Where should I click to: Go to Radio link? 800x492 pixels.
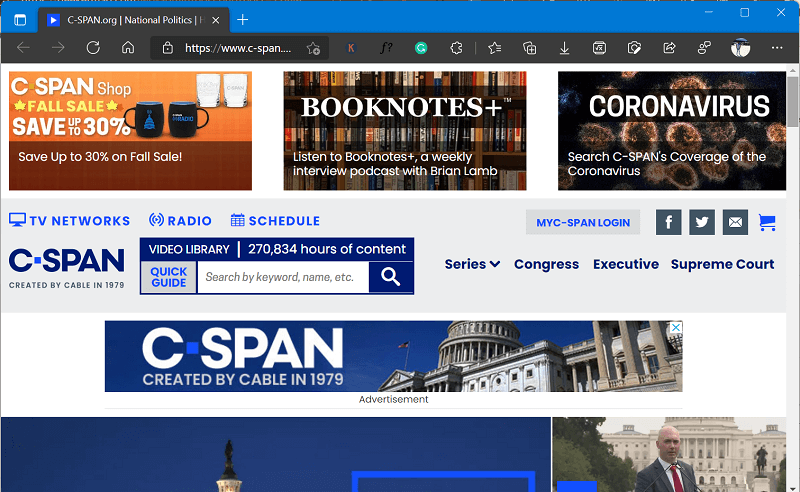coord(180,220)
